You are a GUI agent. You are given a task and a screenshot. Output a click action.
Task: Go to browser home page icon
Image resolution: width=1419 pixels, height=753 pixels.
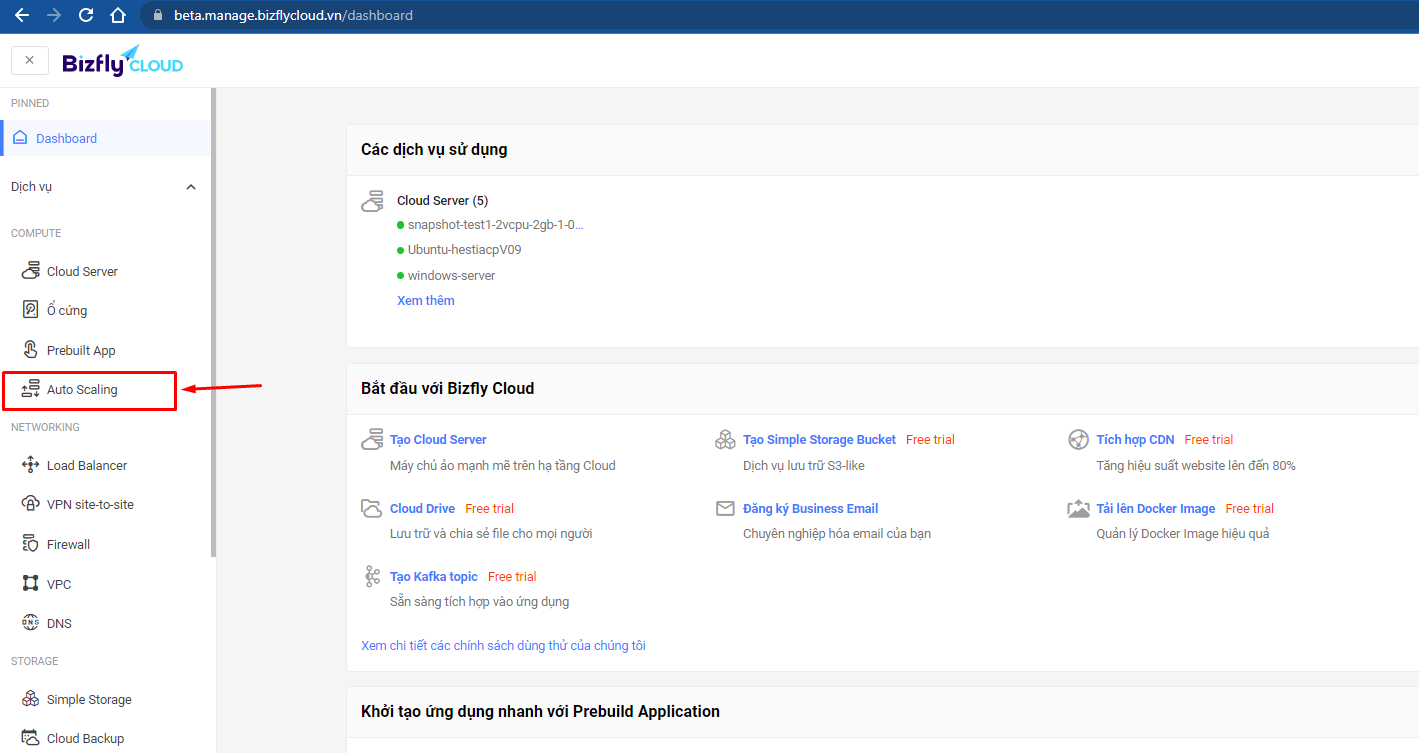pyautogui.click(x=118, y=15)
